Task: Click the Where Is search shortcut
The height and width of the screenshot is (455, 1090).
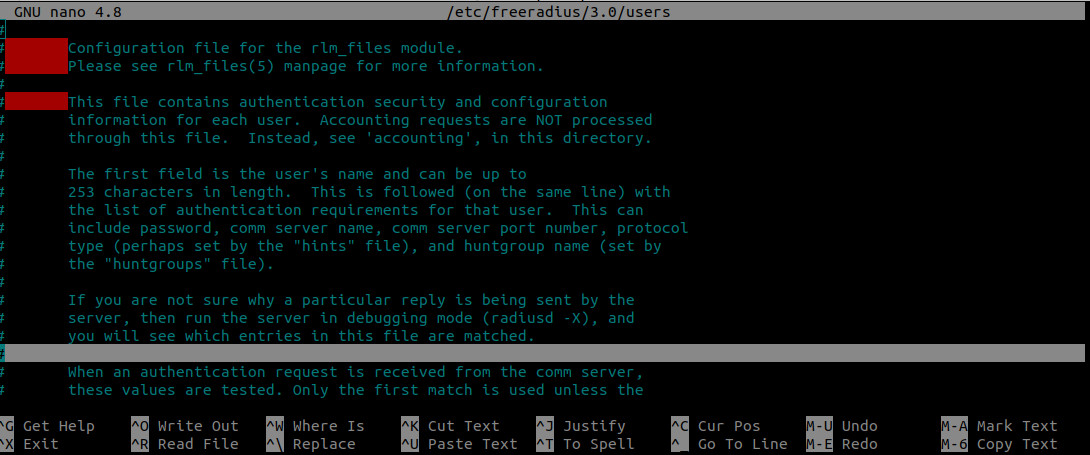Action: pyautogui.click(x=328, y=426)
